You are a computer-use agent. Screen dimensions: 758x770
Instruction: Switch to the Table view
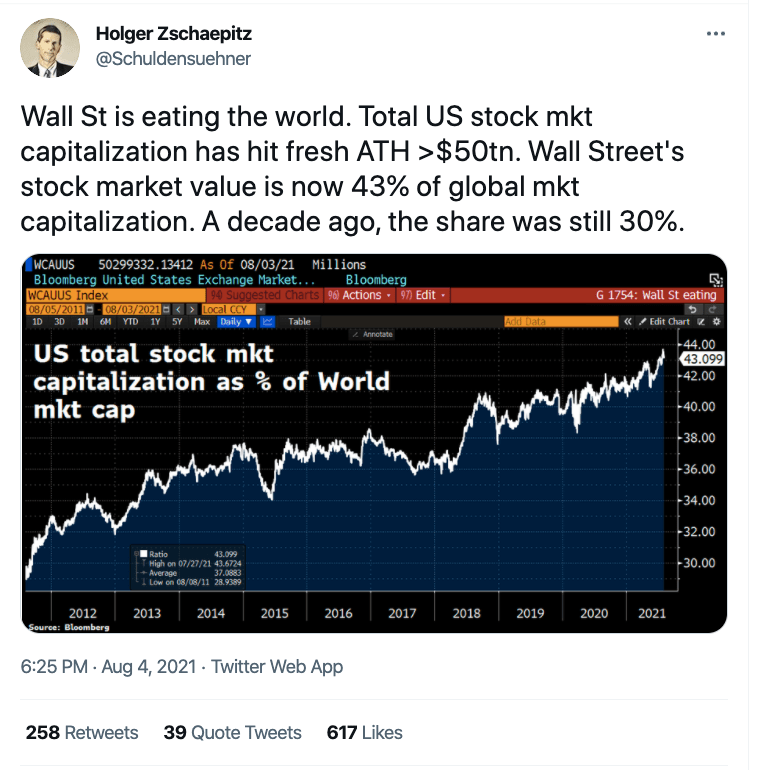click(300, 322)
